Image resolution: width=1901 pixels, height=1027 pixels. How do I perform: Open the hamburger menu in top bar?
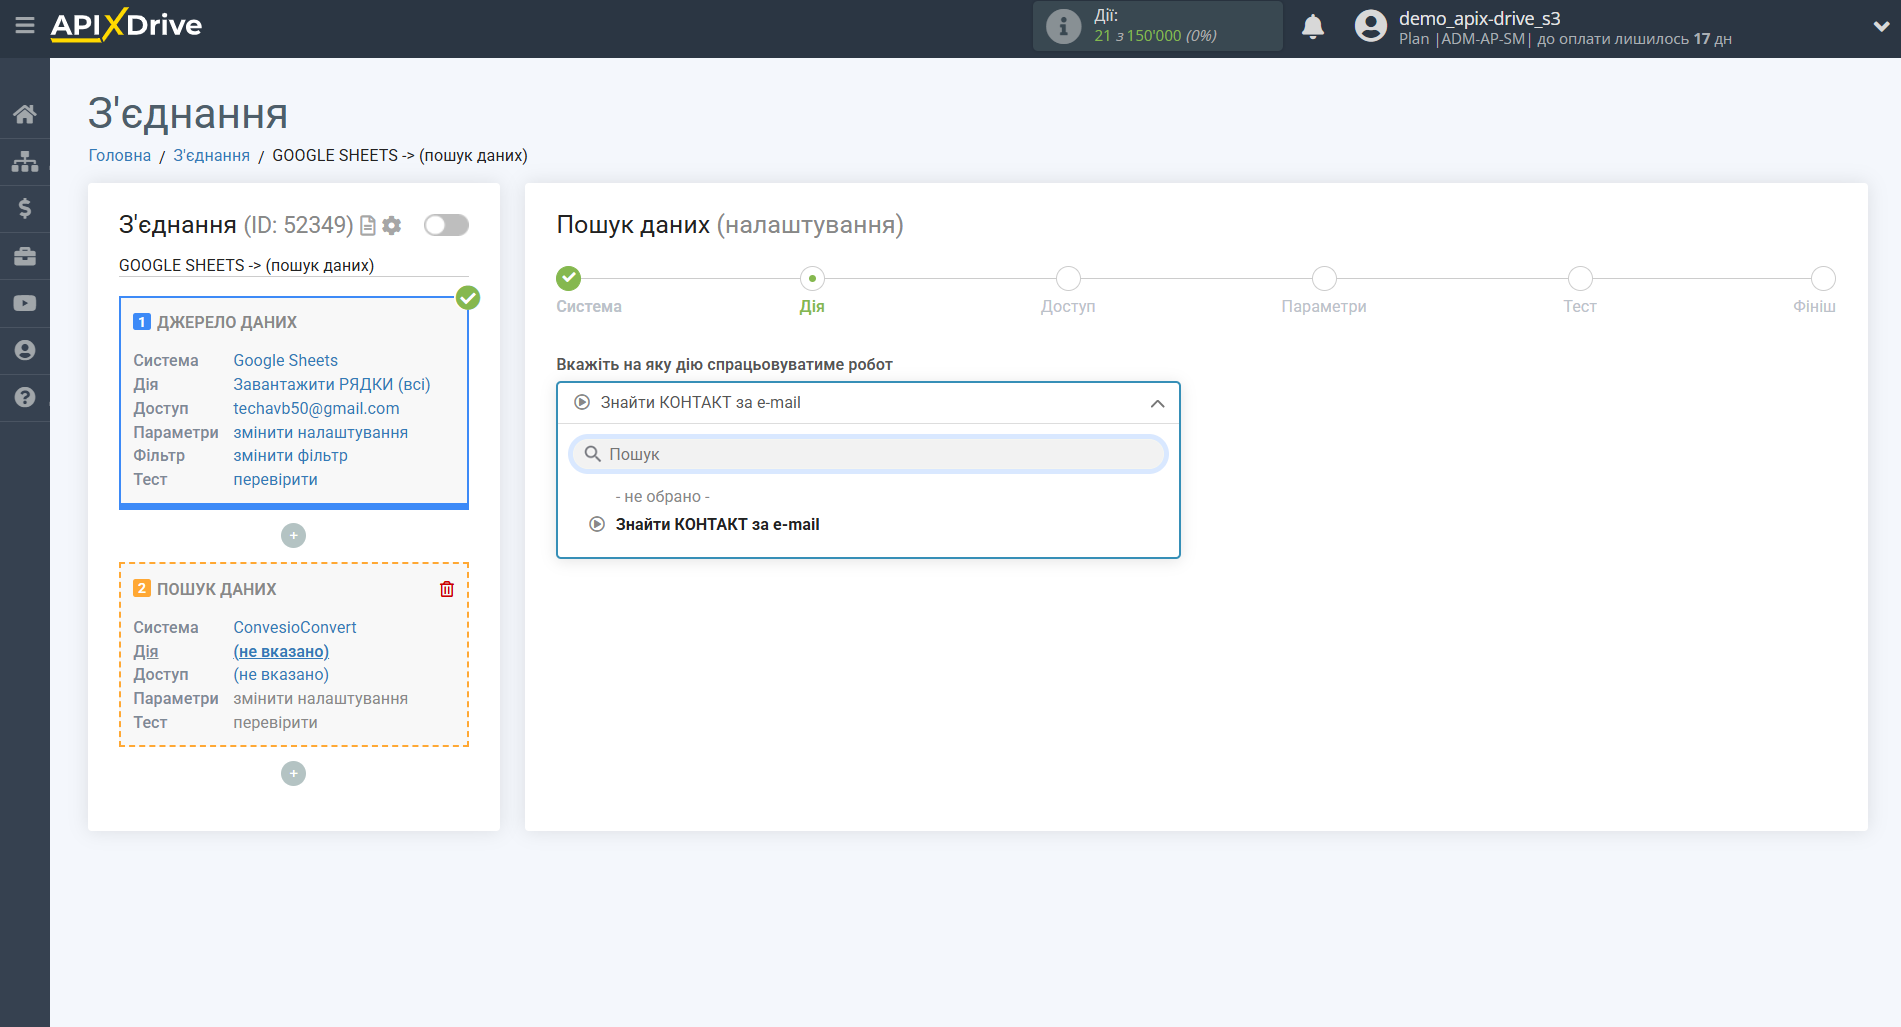point(25,25)
